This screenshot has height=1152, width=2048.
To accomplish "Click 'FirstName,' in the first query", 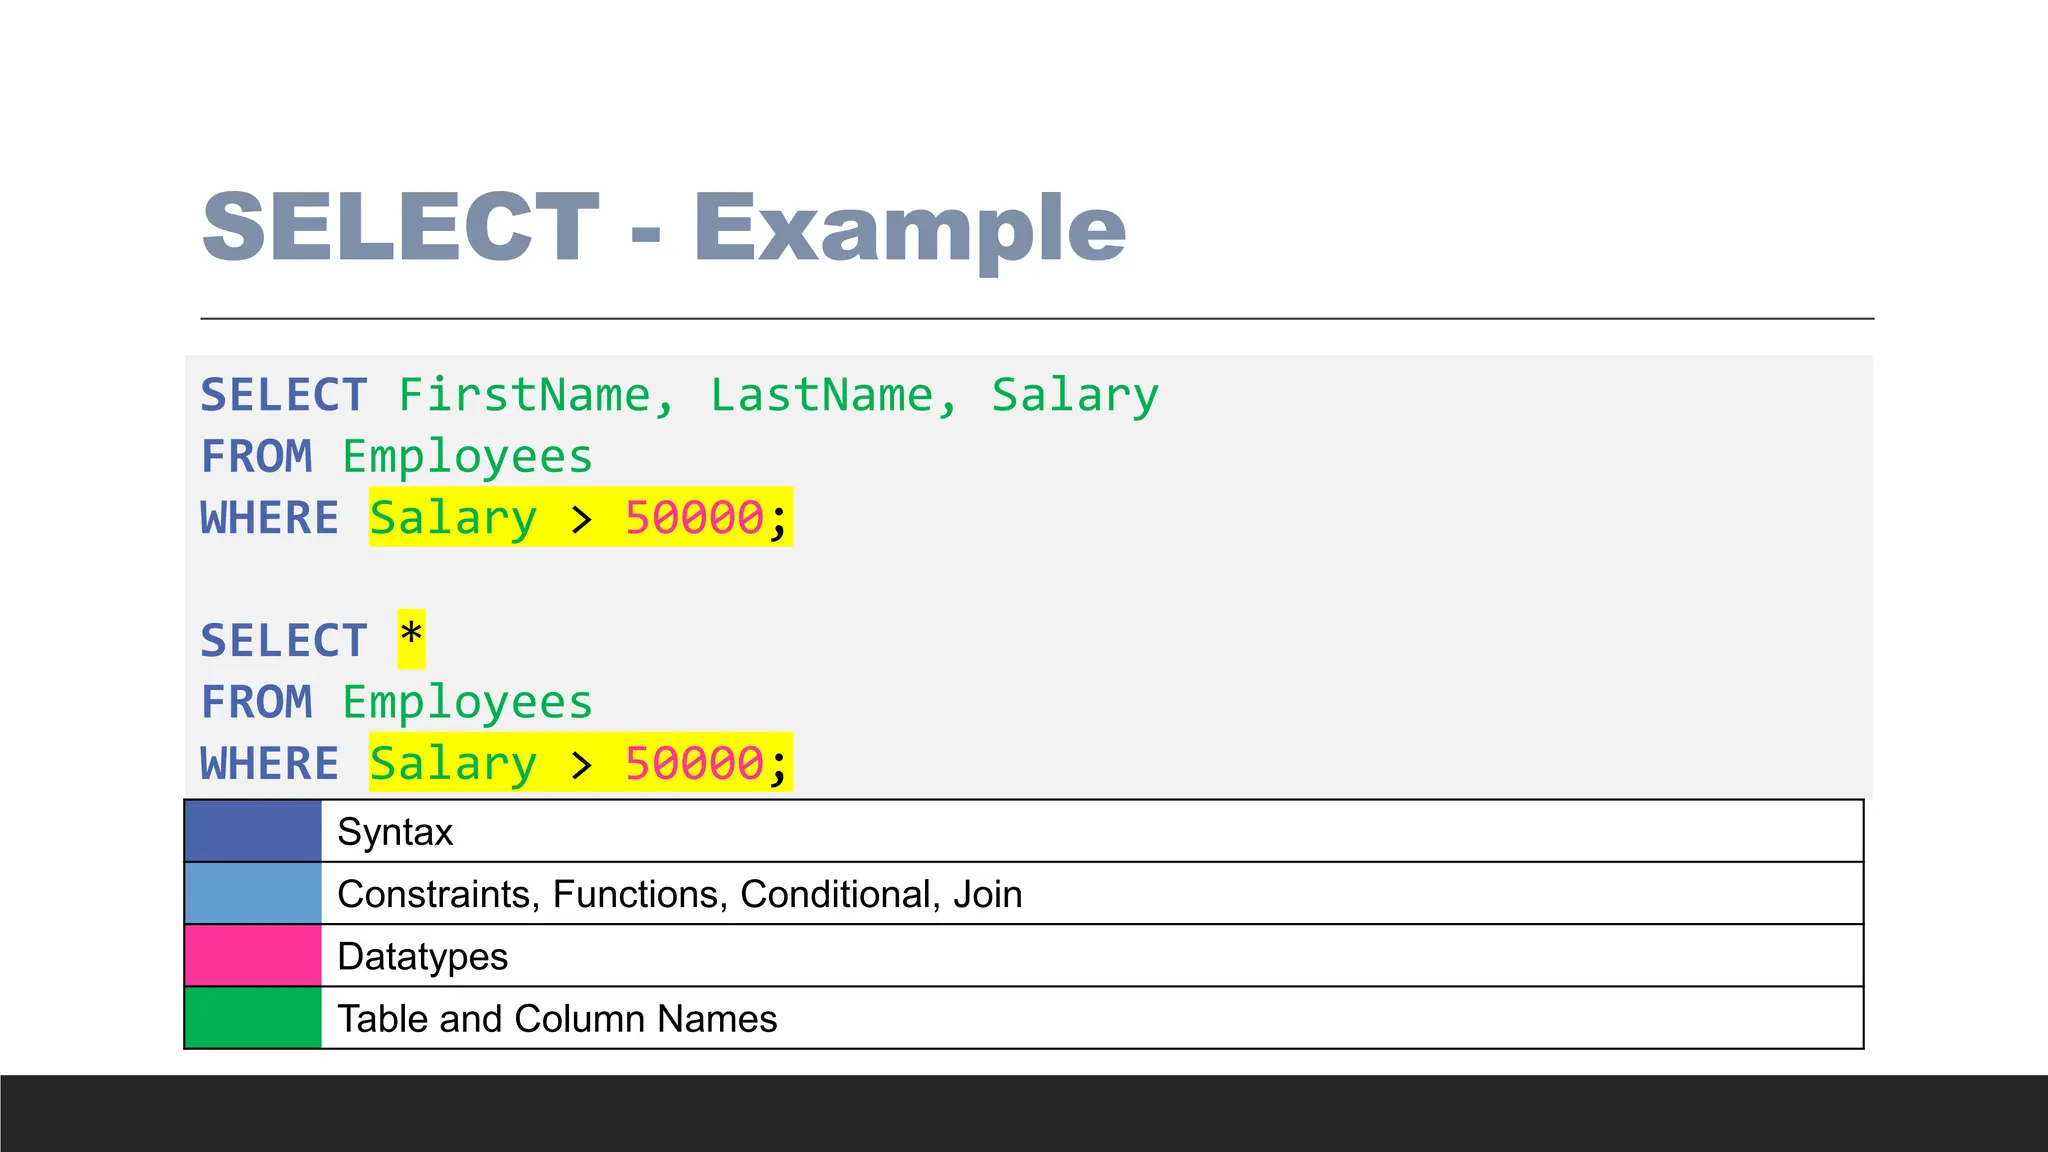I will (537, 395).
